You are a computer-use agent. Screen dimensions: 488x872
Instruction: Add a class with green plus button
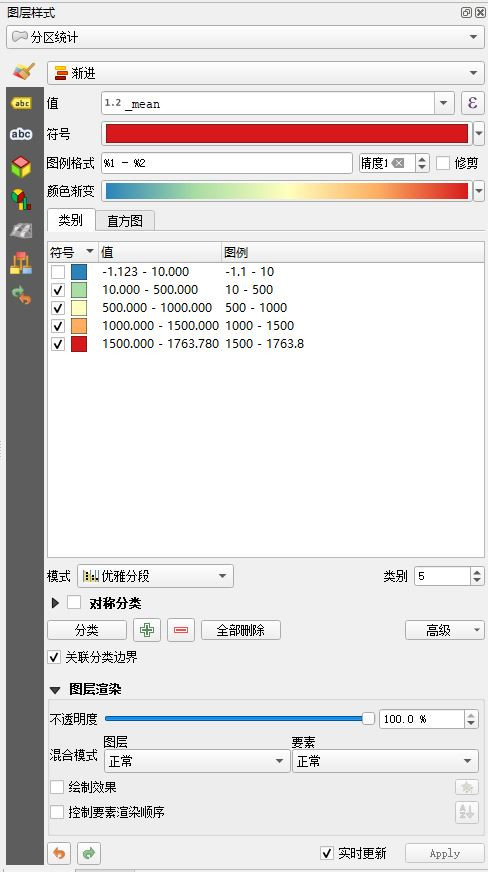tap(147, 630)
